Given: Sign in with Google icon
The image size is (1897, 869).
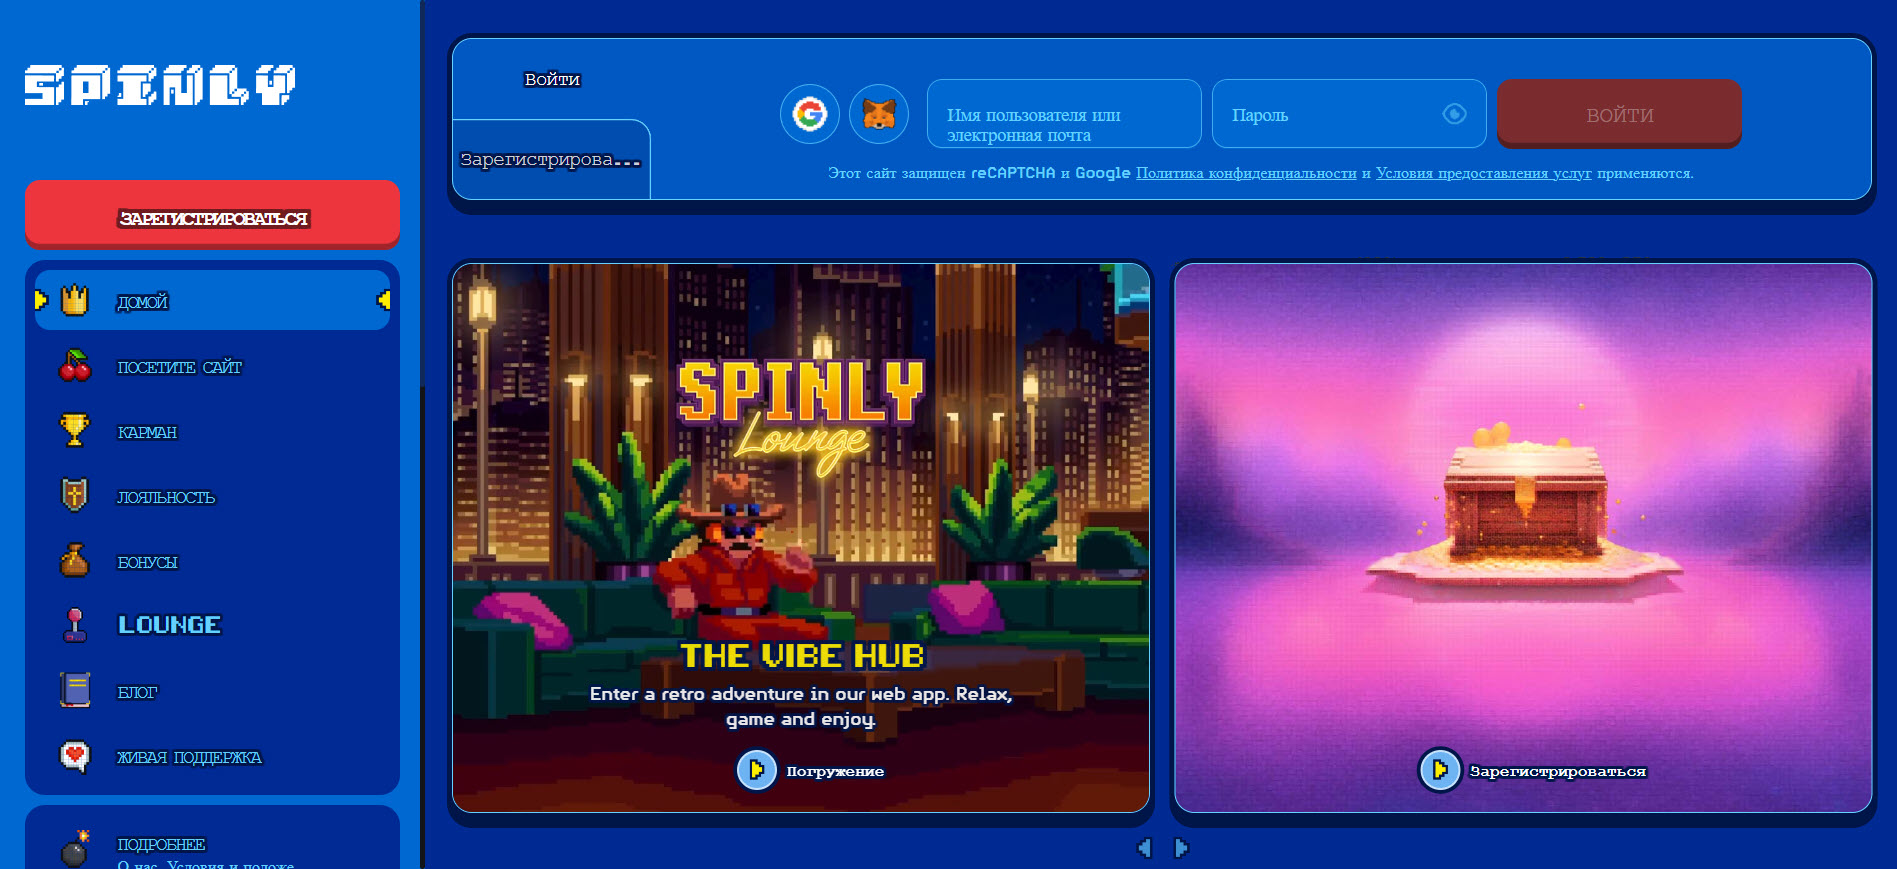Looking at the screenshot, I should (810, 114).
